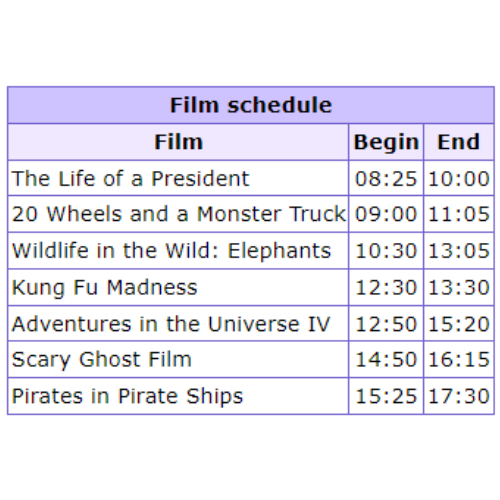Click the Film schedule table title
500x500 pixels.
pos(251,105)
